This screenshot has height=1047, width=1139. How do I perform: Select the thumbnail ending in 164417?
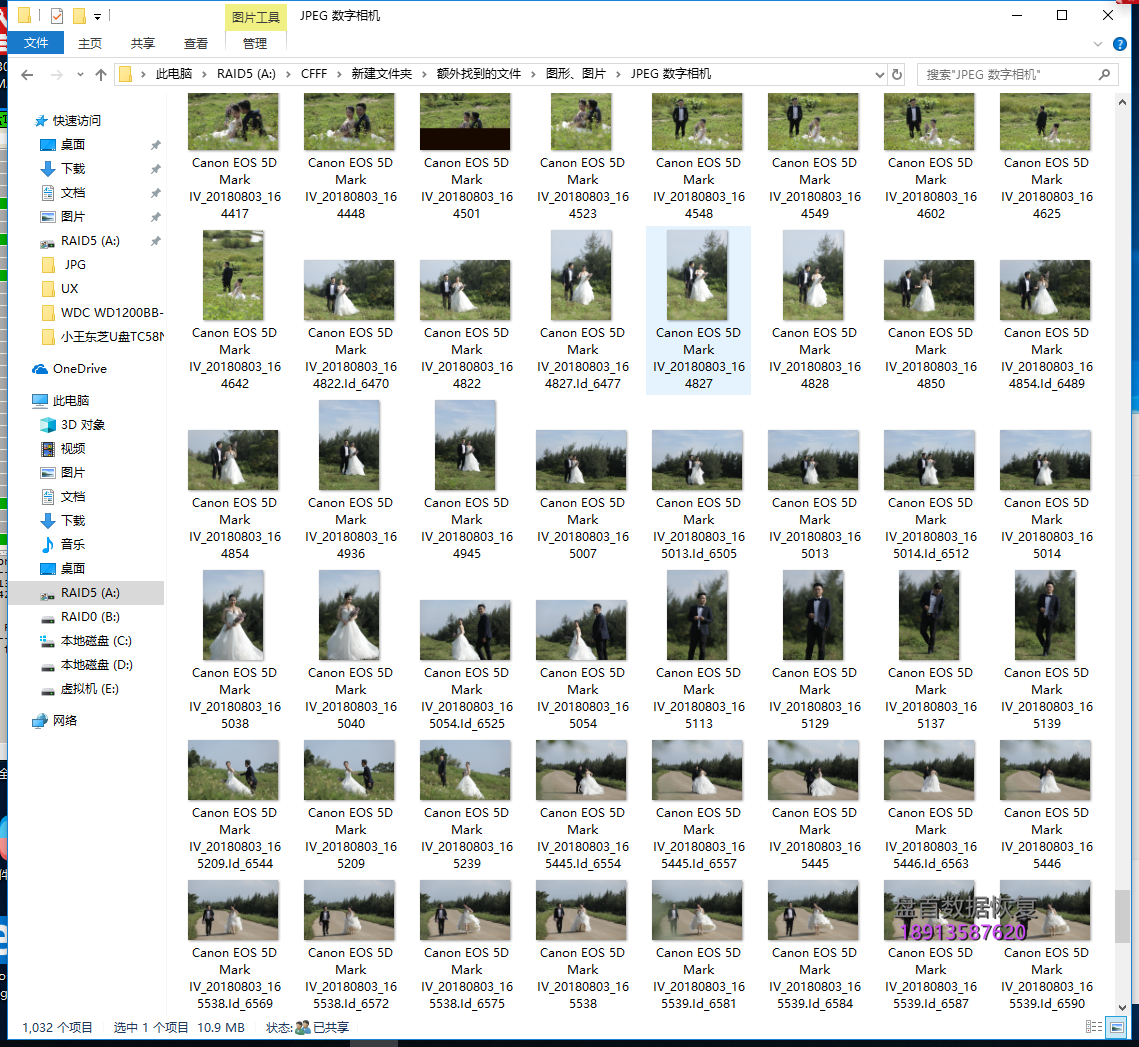click(x=233, y=120)
